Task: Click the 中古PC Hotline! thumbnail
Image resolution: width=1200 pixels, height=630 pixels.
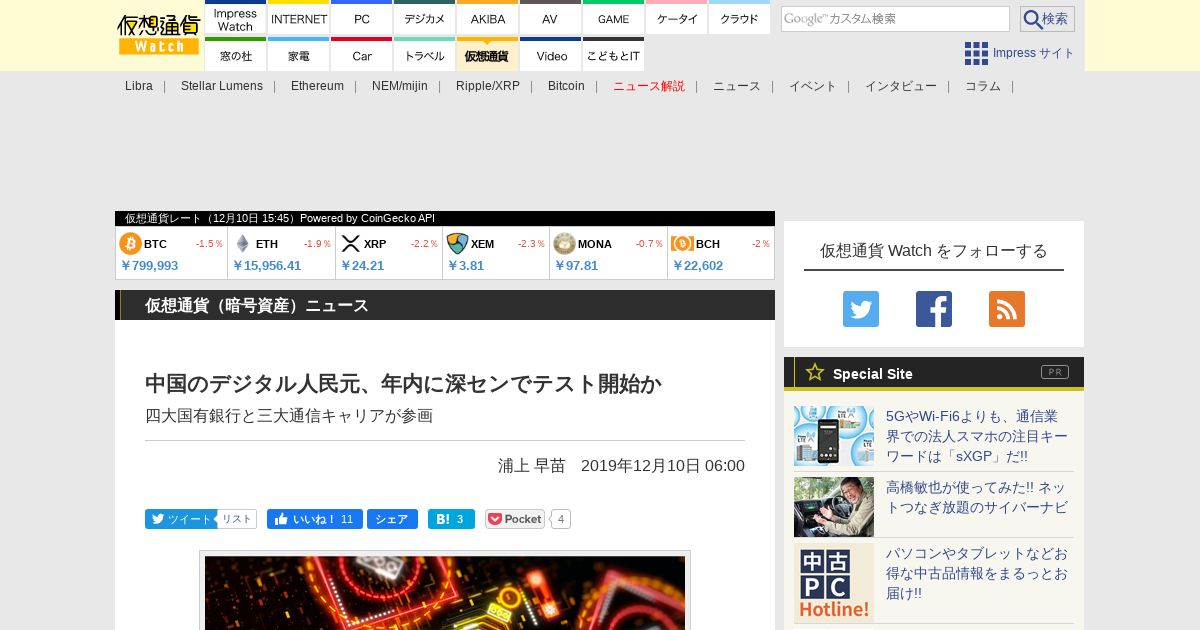Action: point(834,583)
